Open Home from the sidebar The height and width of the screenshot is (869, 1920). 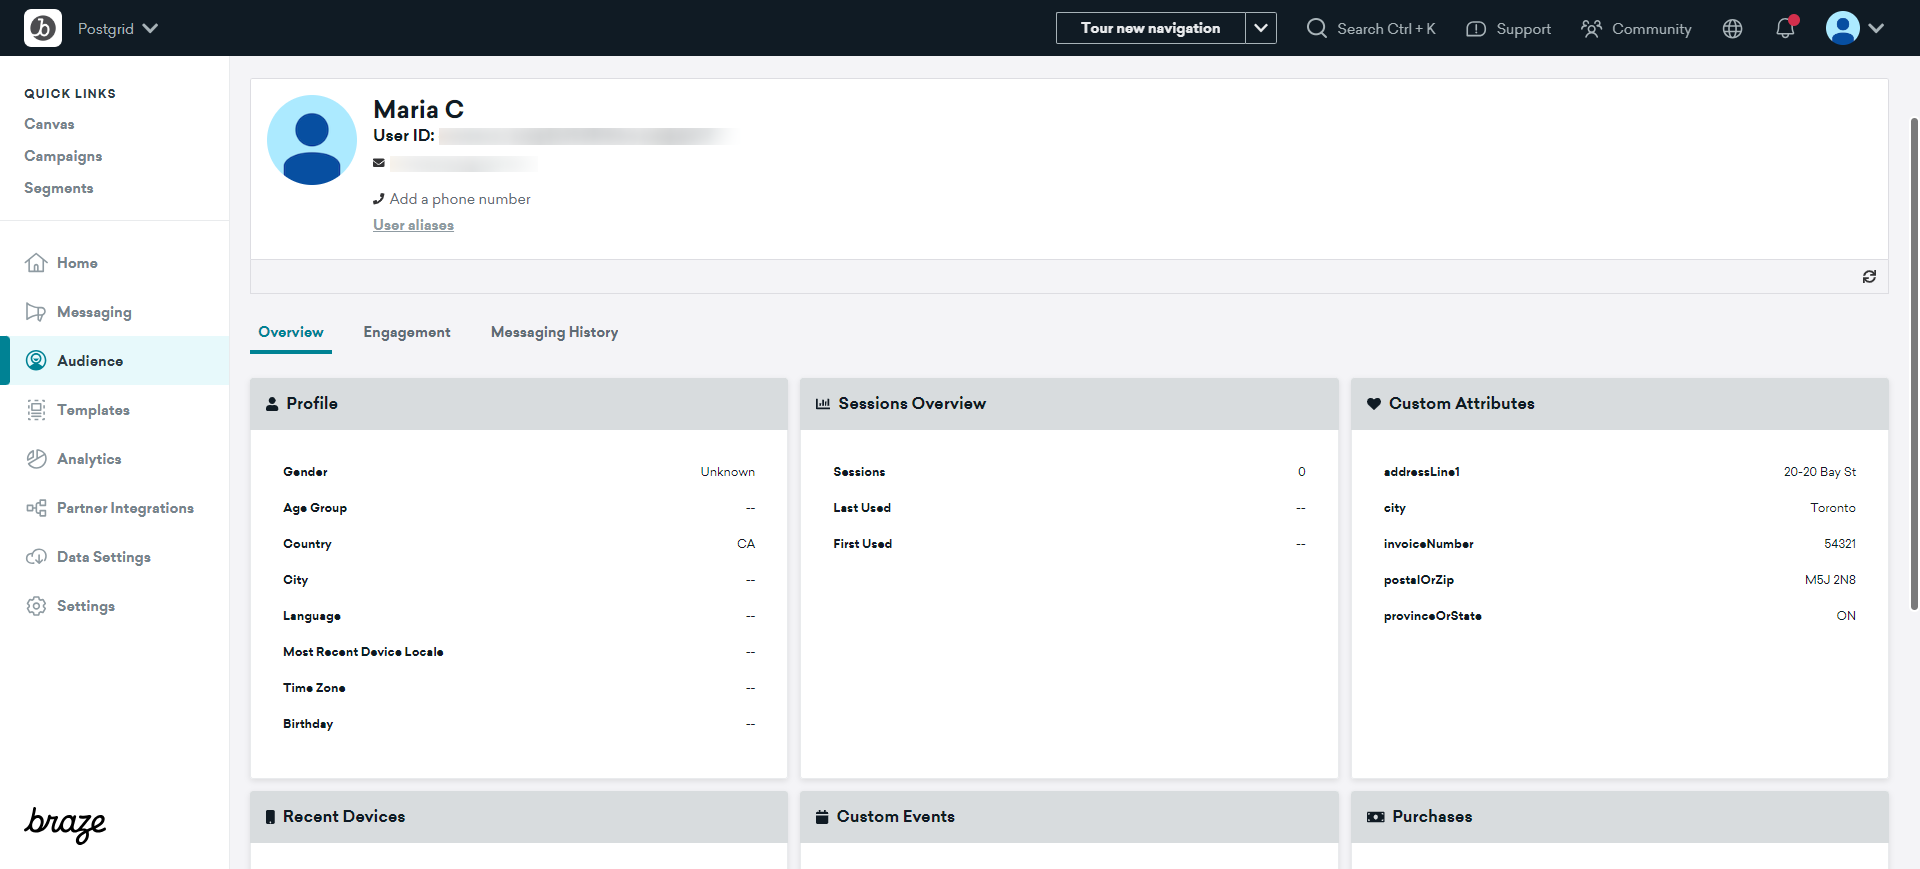tap(77, 263)
